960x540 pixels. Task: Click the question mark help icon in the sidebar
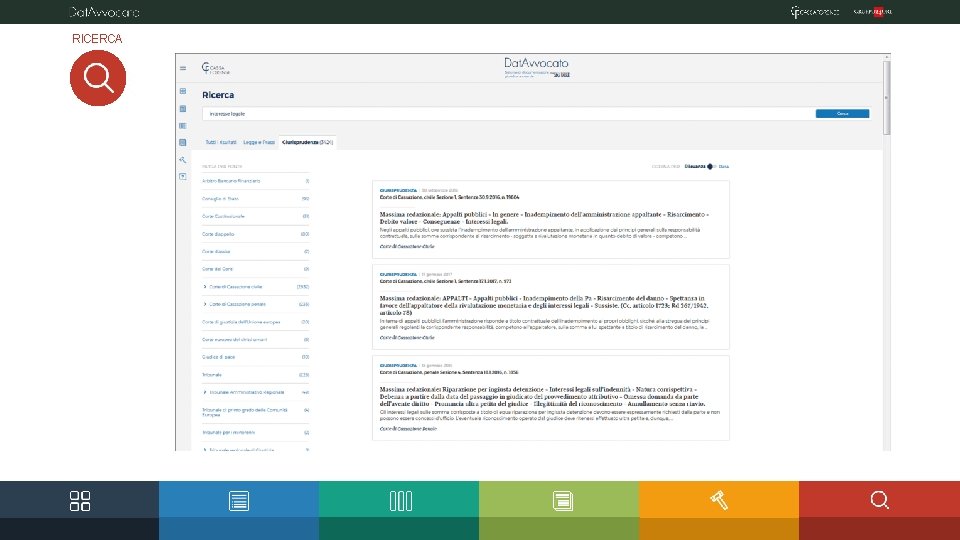(x=182, y=176)
